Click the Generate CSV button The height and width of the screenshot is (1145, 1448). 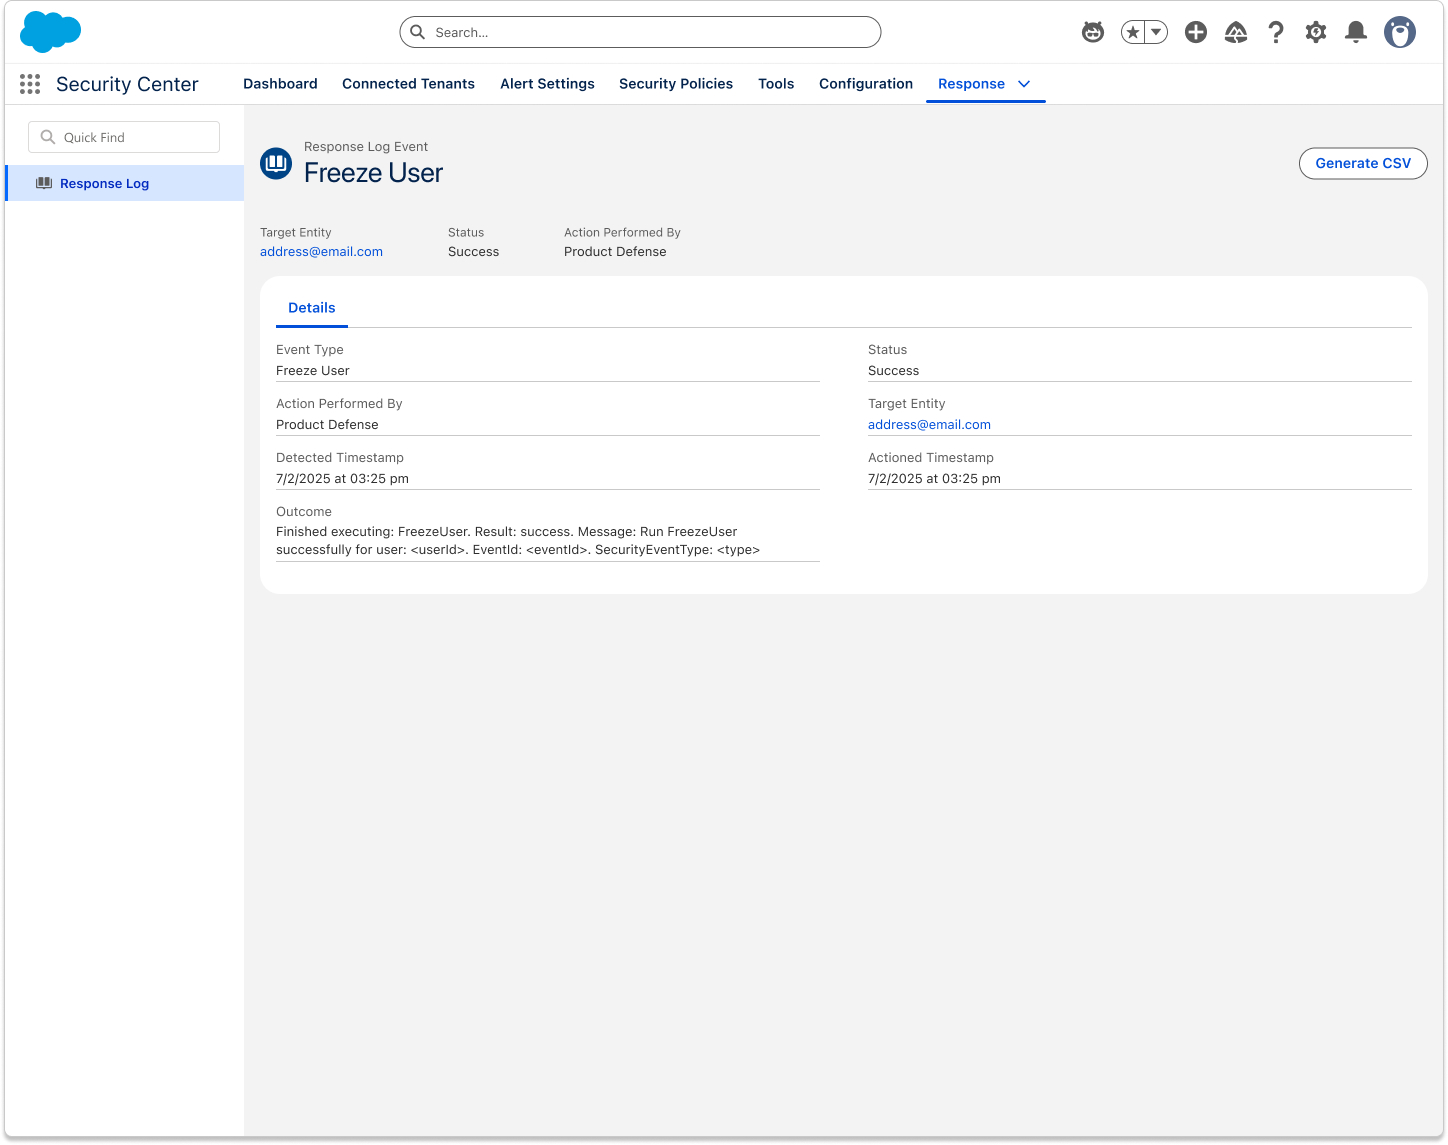pyautogui.click(x=1363, y=163)
